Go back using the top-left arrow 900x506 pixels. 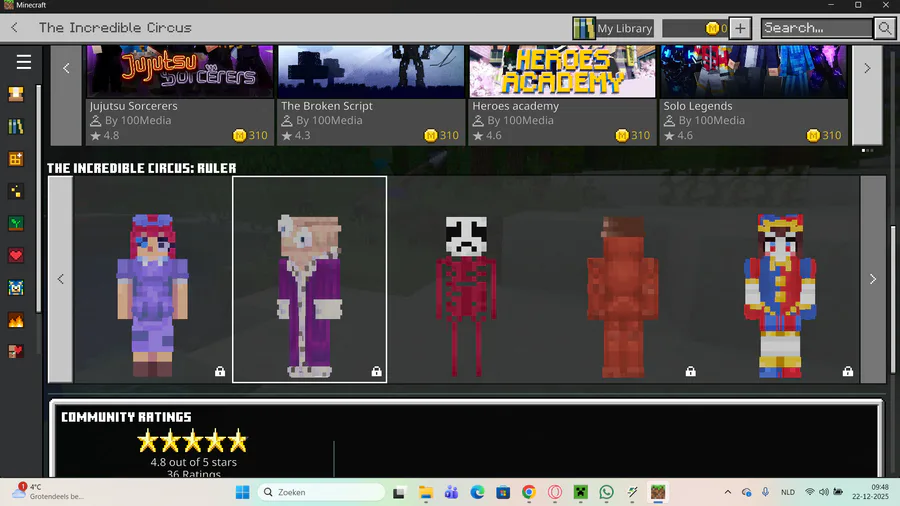click(x=14, y=28)
